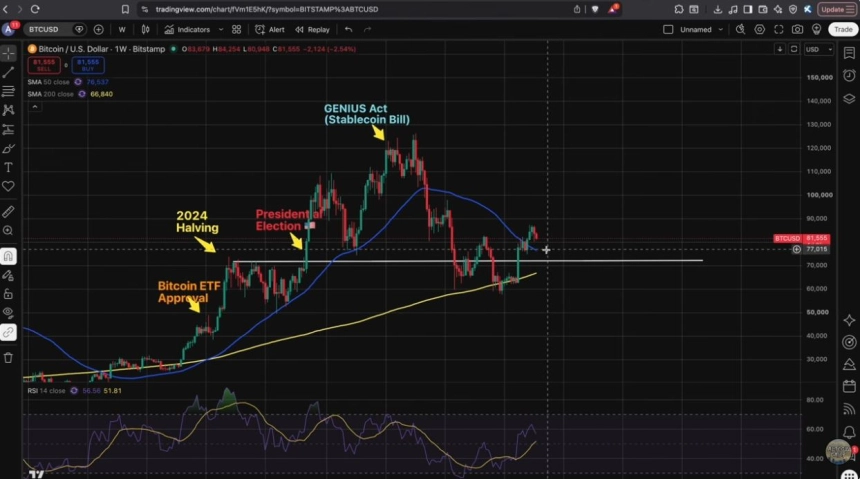Select the zoom in tool
Screen dimensions: 860x479
coord(8,231)
